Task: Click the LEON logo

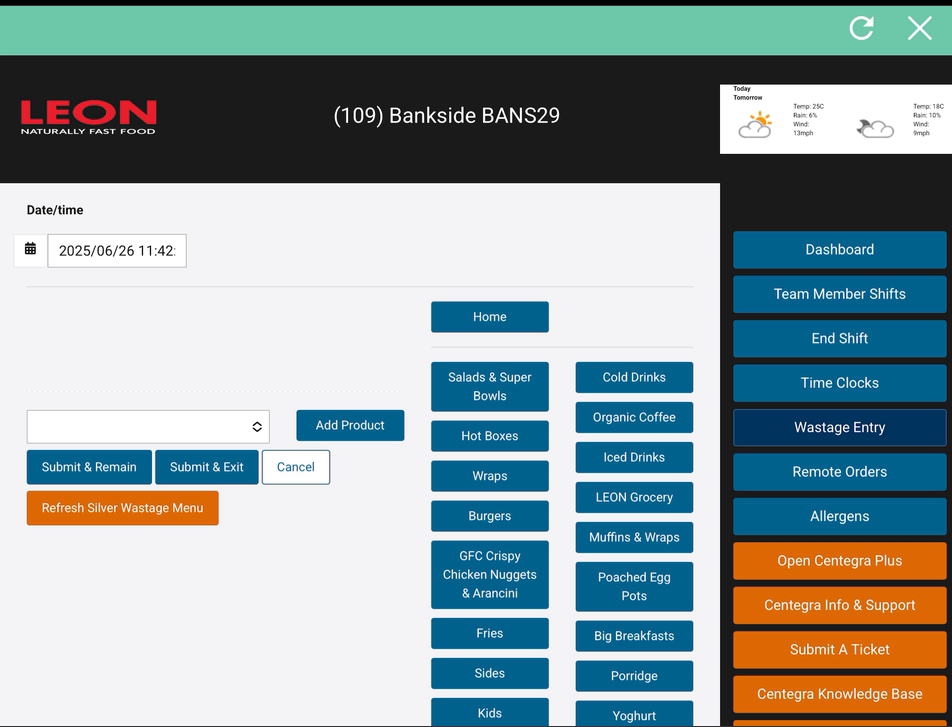Action: pos(89,116)
